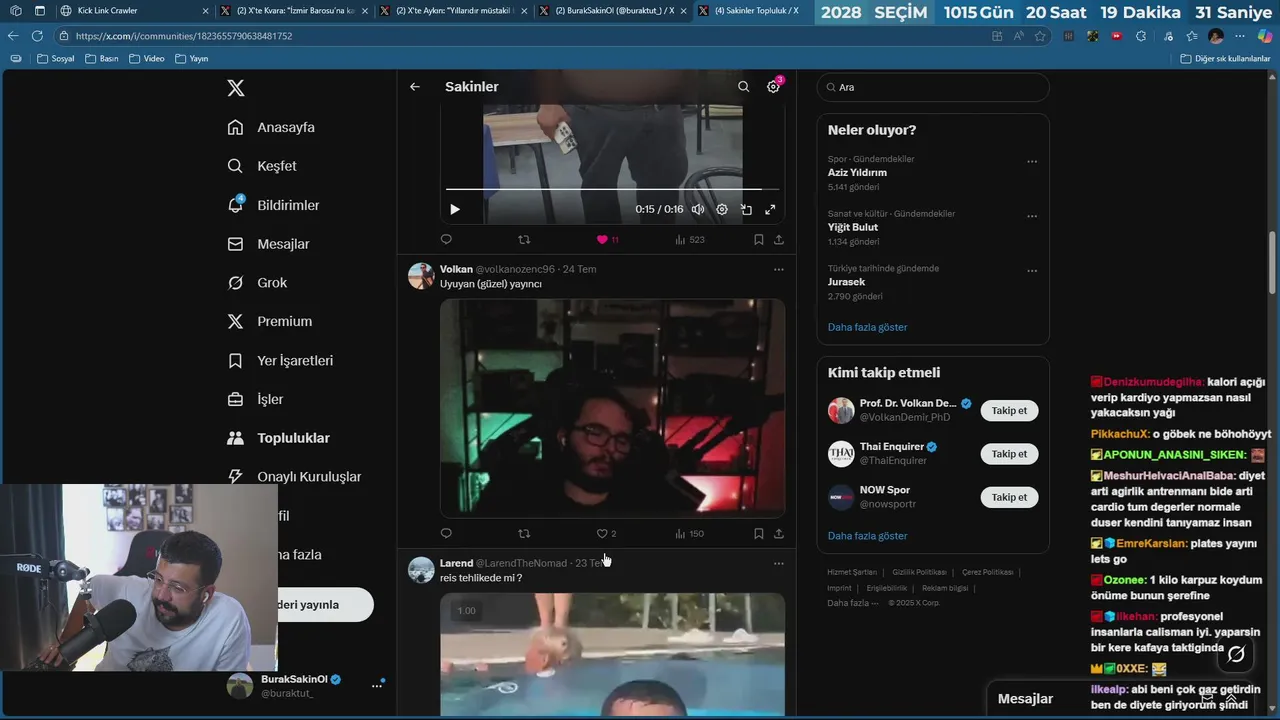The image size is (1280, 720).
Task: Go back with the Sakinler back arrow
Action: (415, 87)
